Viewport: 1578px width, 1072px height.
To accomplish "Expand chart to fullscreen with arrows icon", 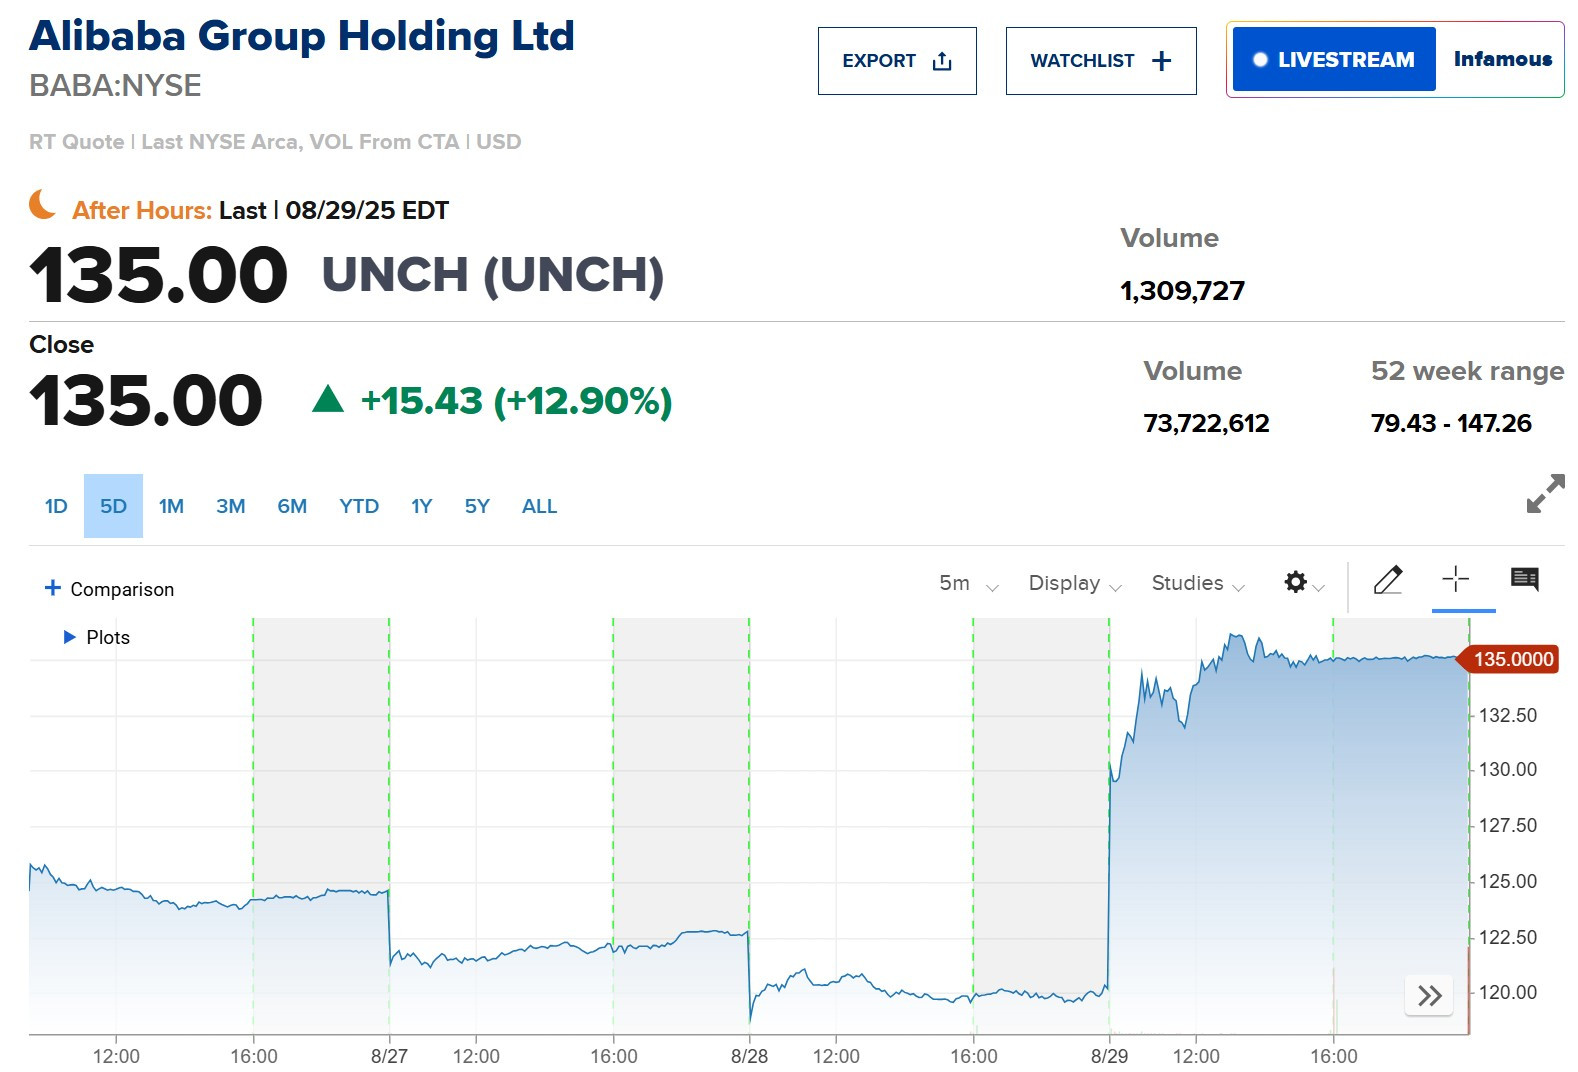I will tap(1545, 493).
